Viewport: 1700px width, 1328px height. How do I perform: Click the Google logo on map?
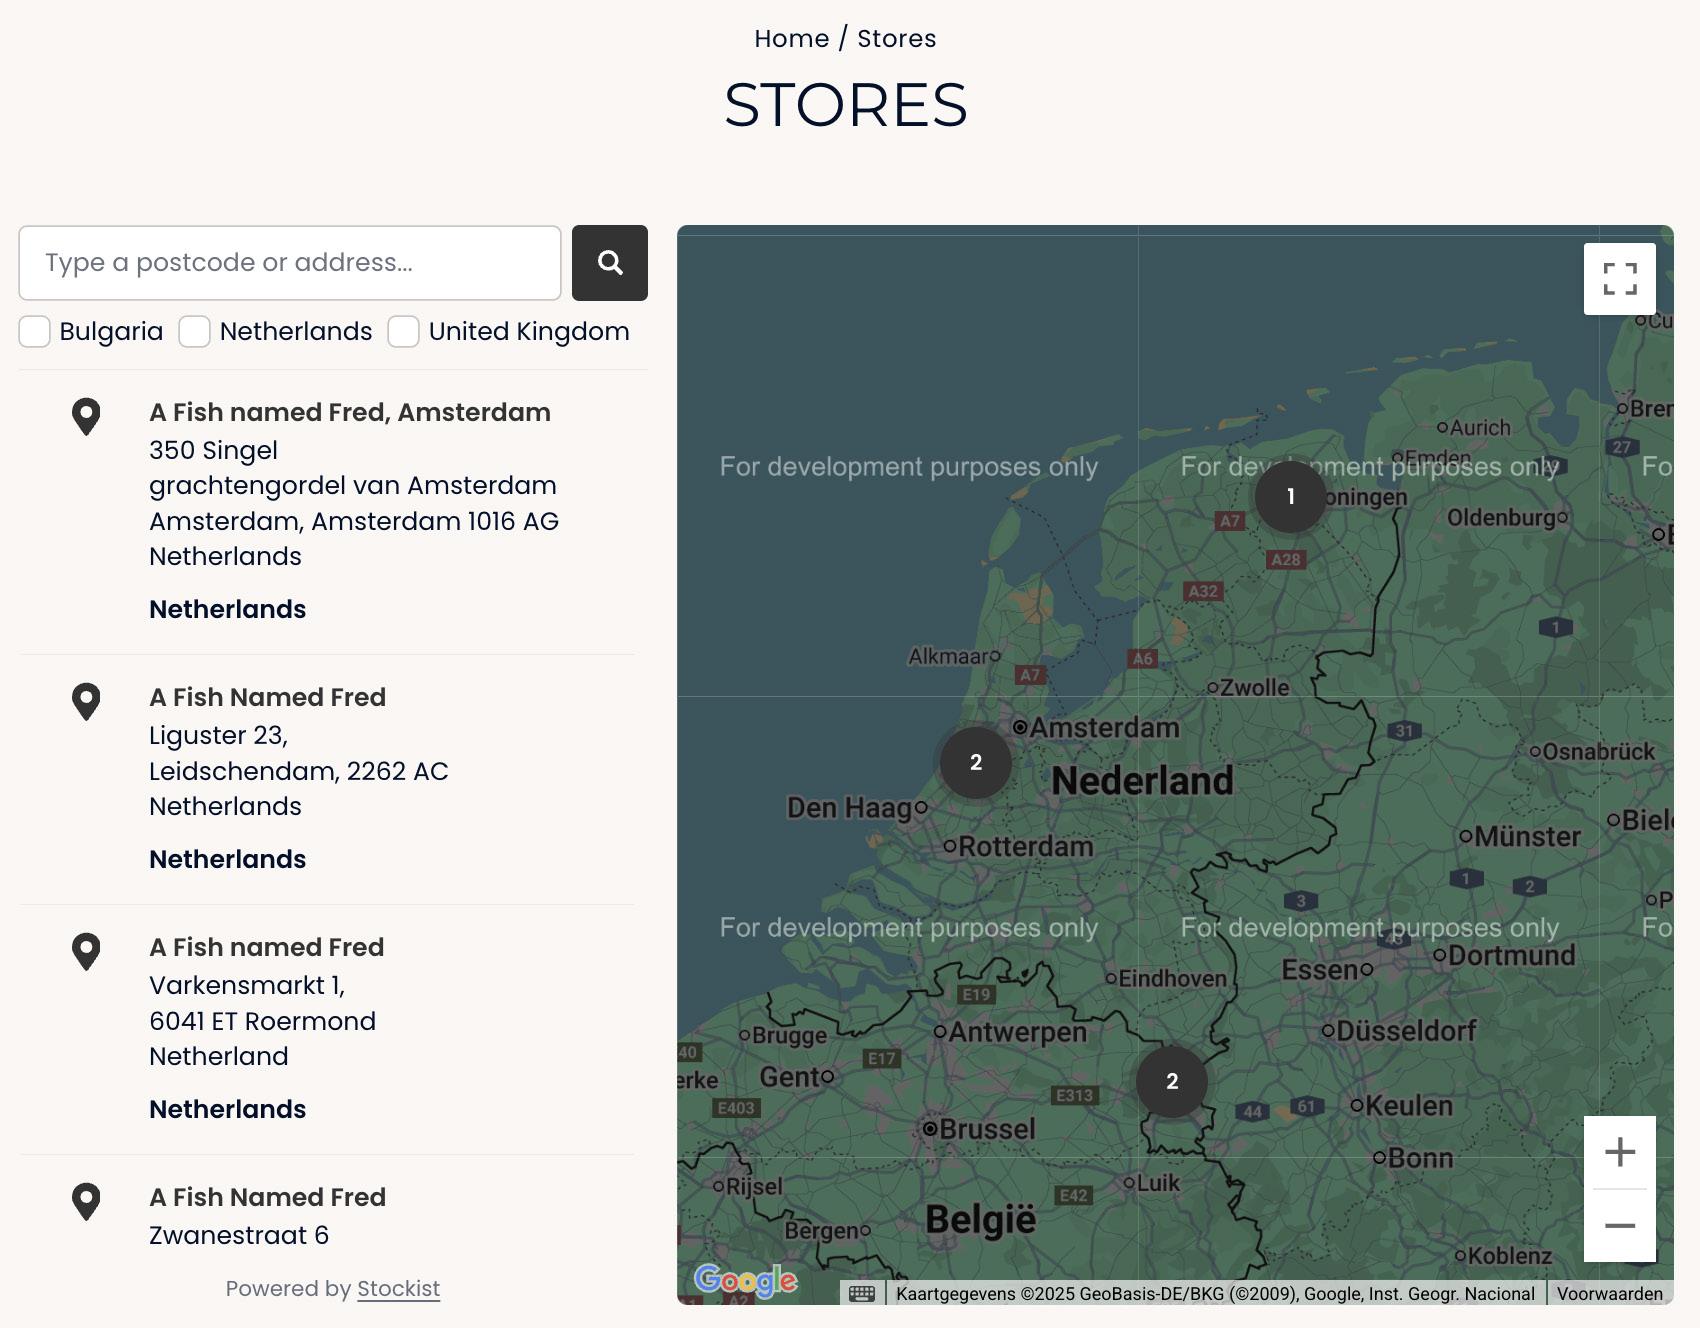coord(745,1280)
